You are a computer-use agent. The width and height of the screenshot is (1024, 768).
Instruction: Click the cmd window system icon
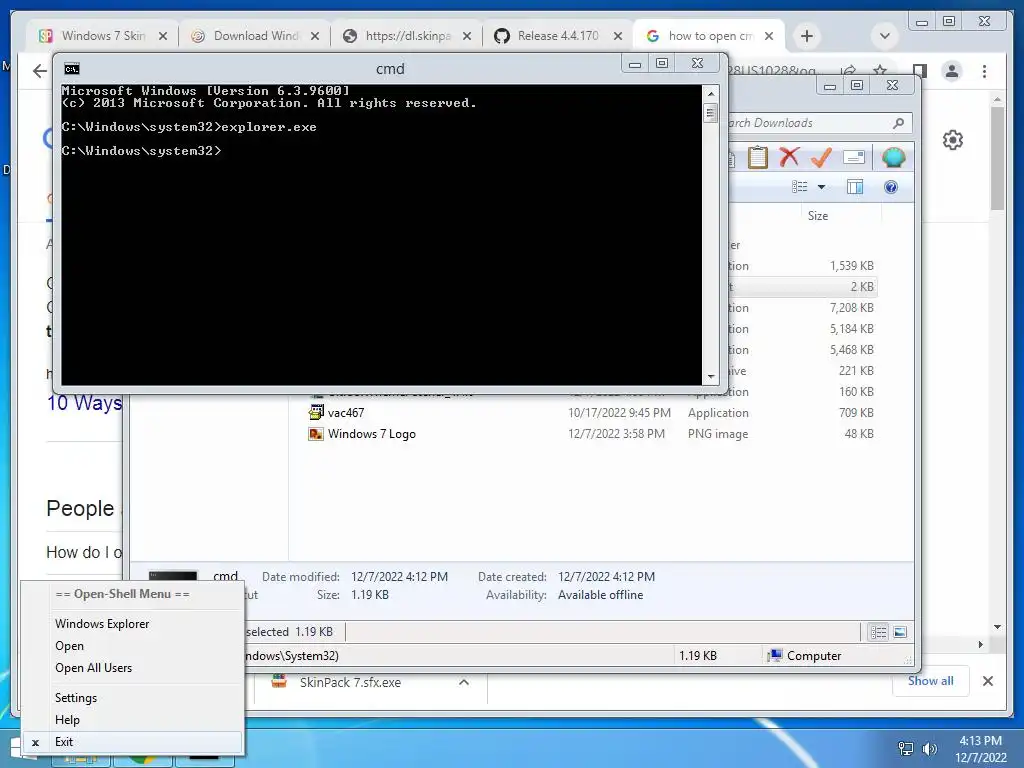71,69
